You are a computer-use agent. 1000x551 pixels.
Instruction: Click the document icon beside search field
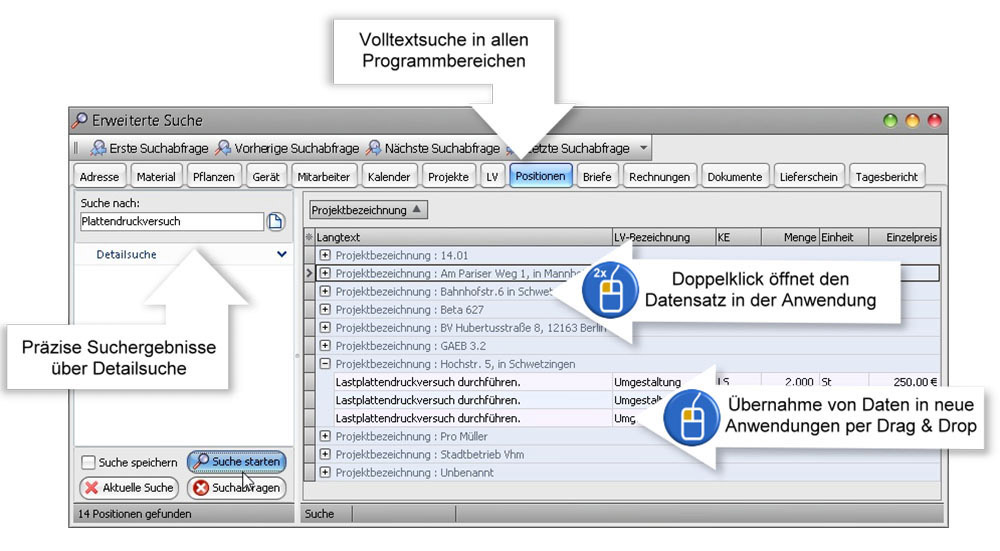(275, 222)
